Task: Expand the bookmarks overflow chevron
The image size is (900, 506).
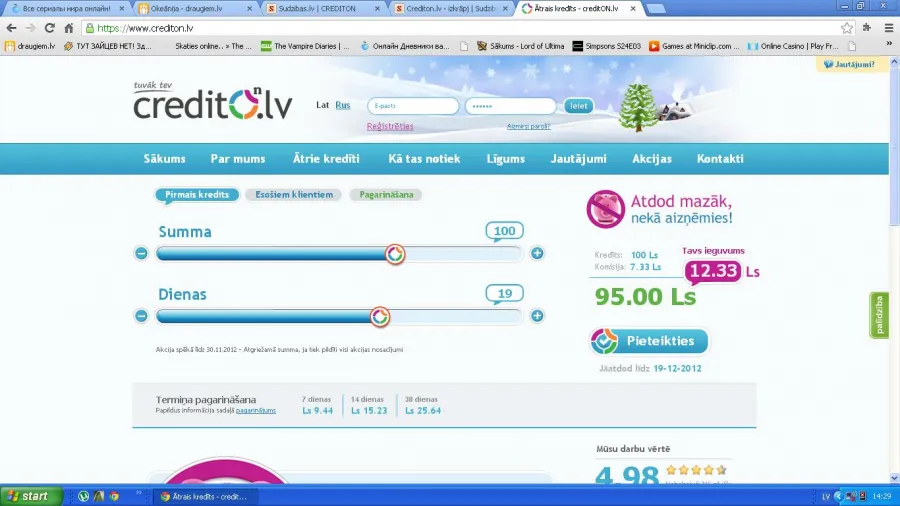Action: click(889, 44)
